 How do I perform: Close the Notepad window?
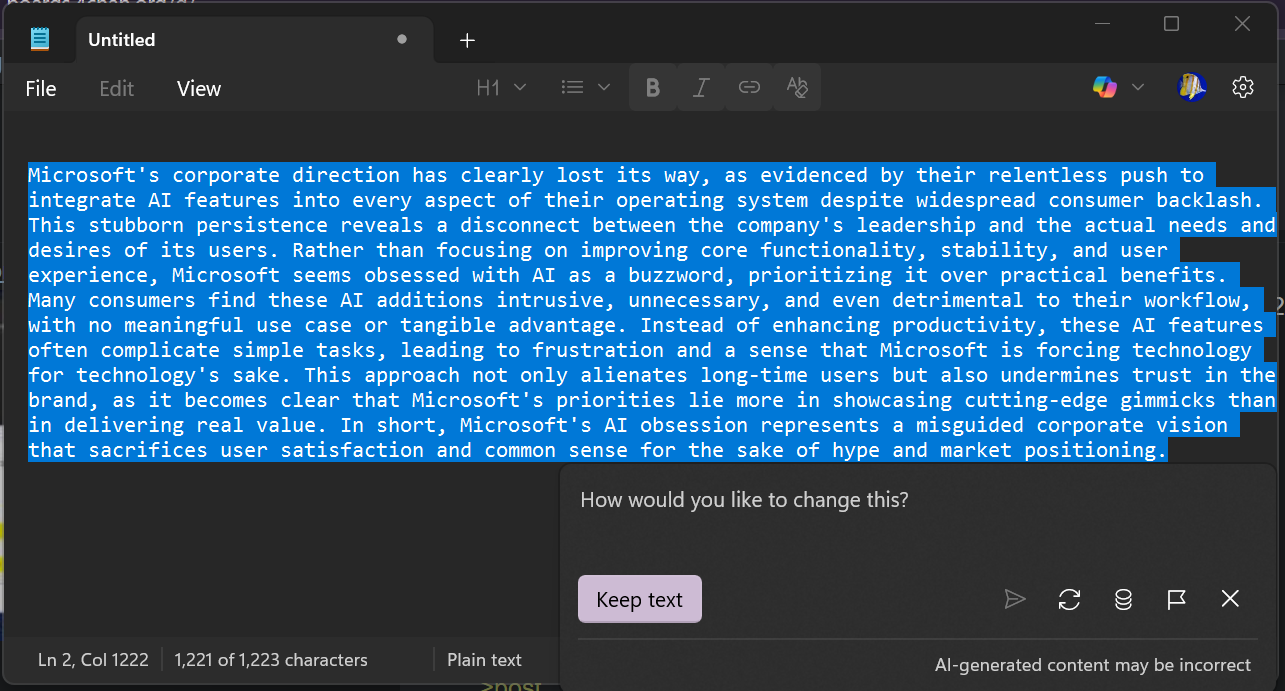point(1242,24)
